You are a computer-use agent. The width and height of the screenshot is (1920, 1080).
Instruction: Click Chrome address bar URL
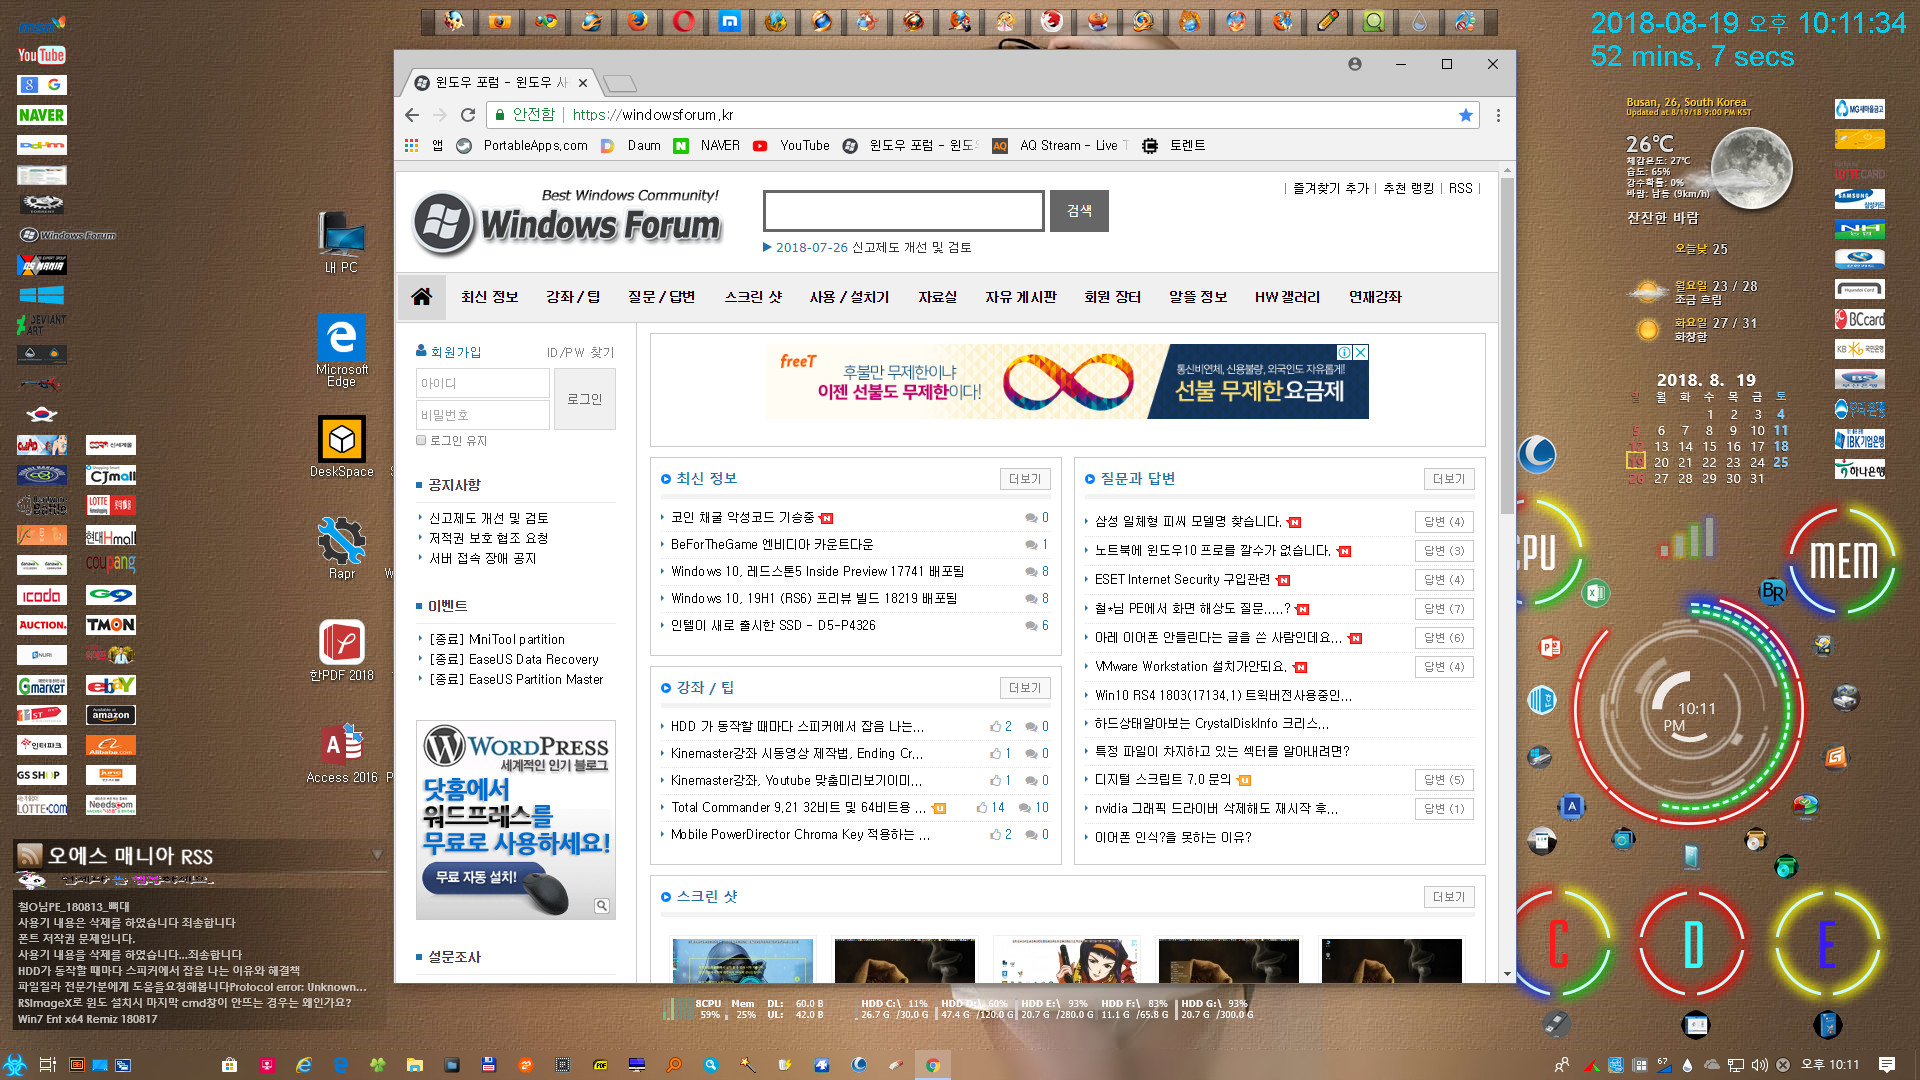pos(652,115)
